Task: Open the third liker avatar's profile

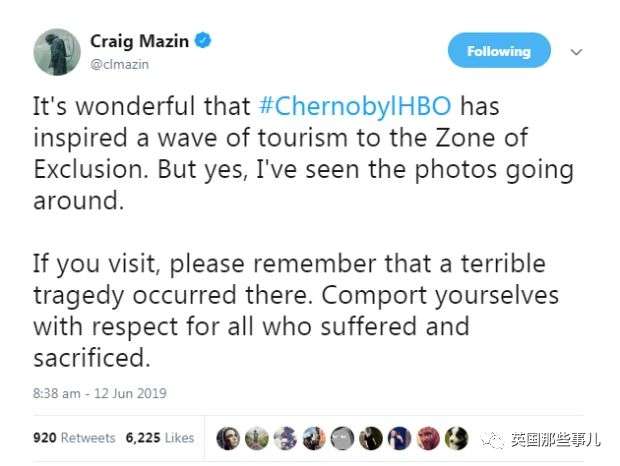Action: click(x=285, y=437)
